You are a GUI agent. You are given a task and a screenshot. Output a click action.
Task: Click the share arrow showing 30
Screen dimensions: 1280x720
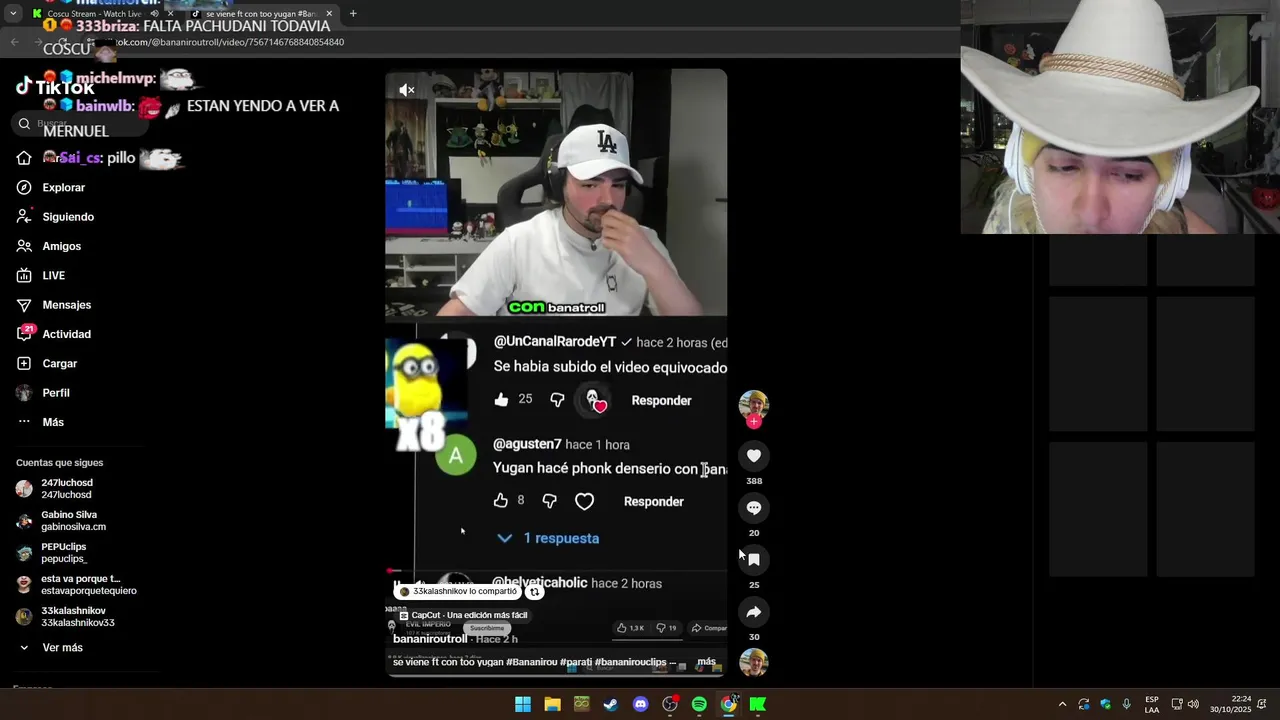tap(754, 612)
